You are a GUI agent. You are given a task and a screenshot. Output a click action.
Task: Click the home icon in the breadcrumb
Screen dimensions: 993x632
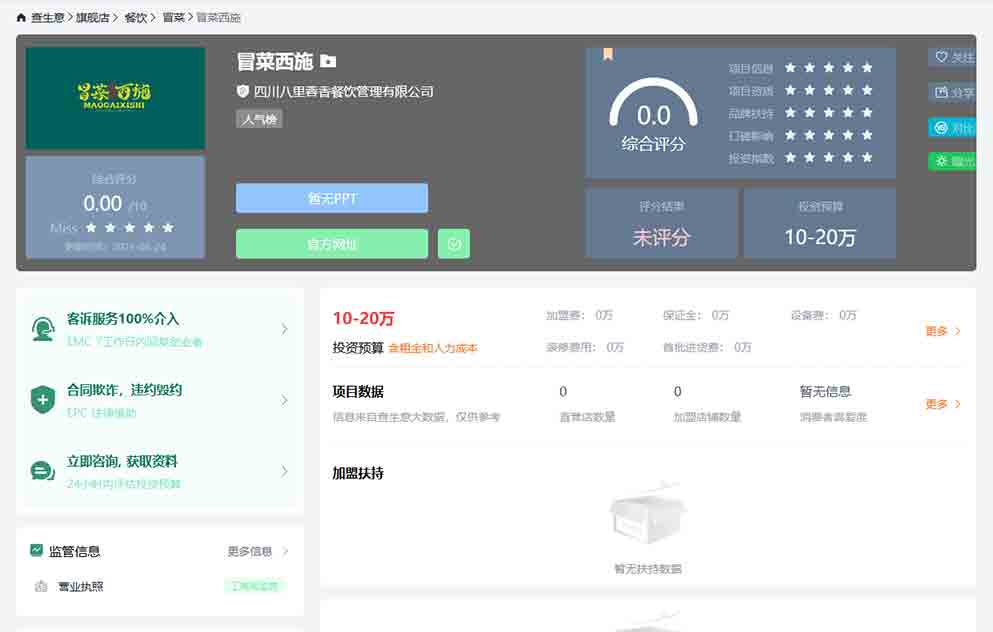coord(21,18)
